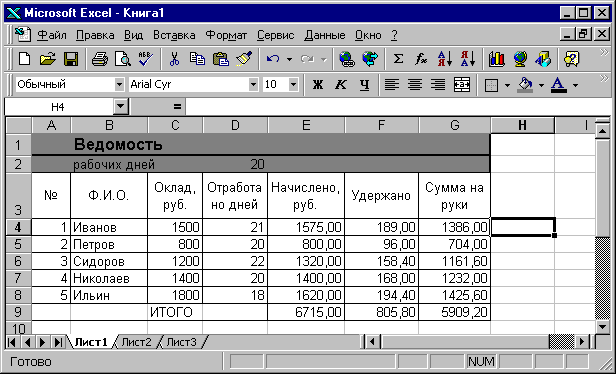Viewport: 616px width, 374px height.
Task: Select the ИТОГО total cell 6715,00
Action: (x=306, y=312)
